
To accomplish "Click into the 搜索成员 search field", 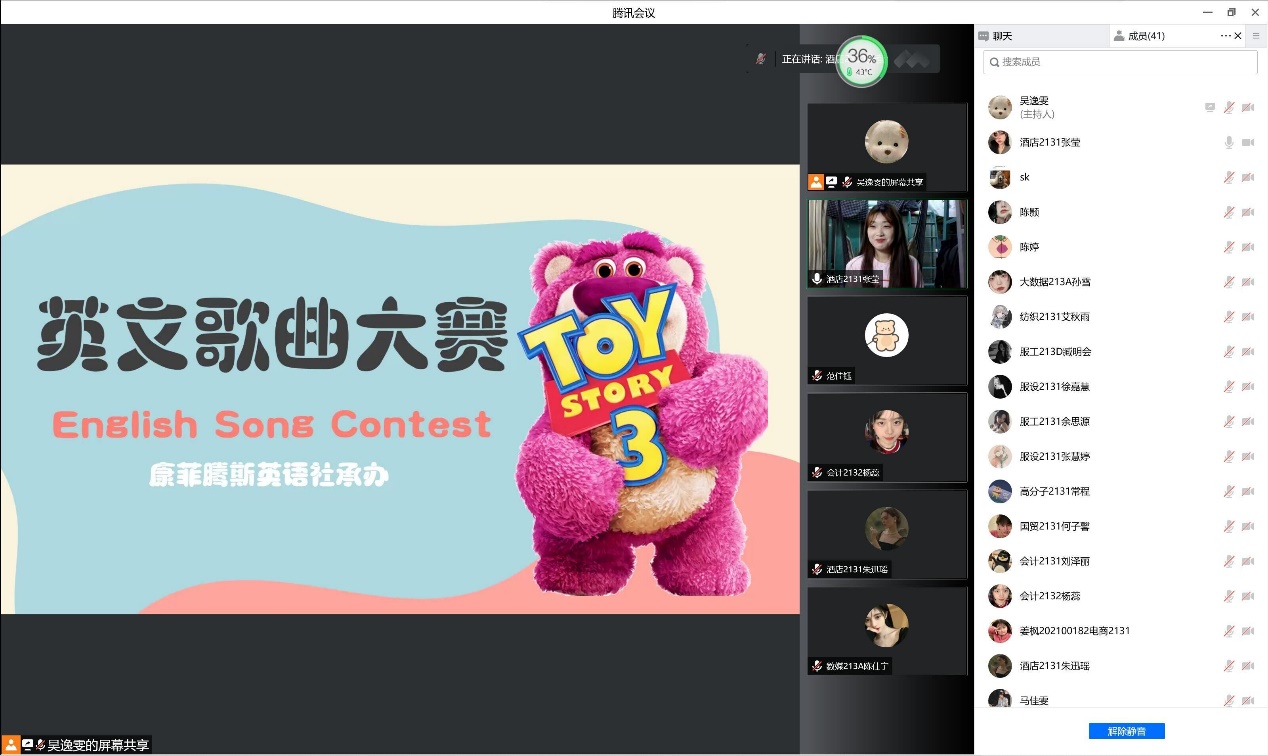I will tap(1120, 62).
